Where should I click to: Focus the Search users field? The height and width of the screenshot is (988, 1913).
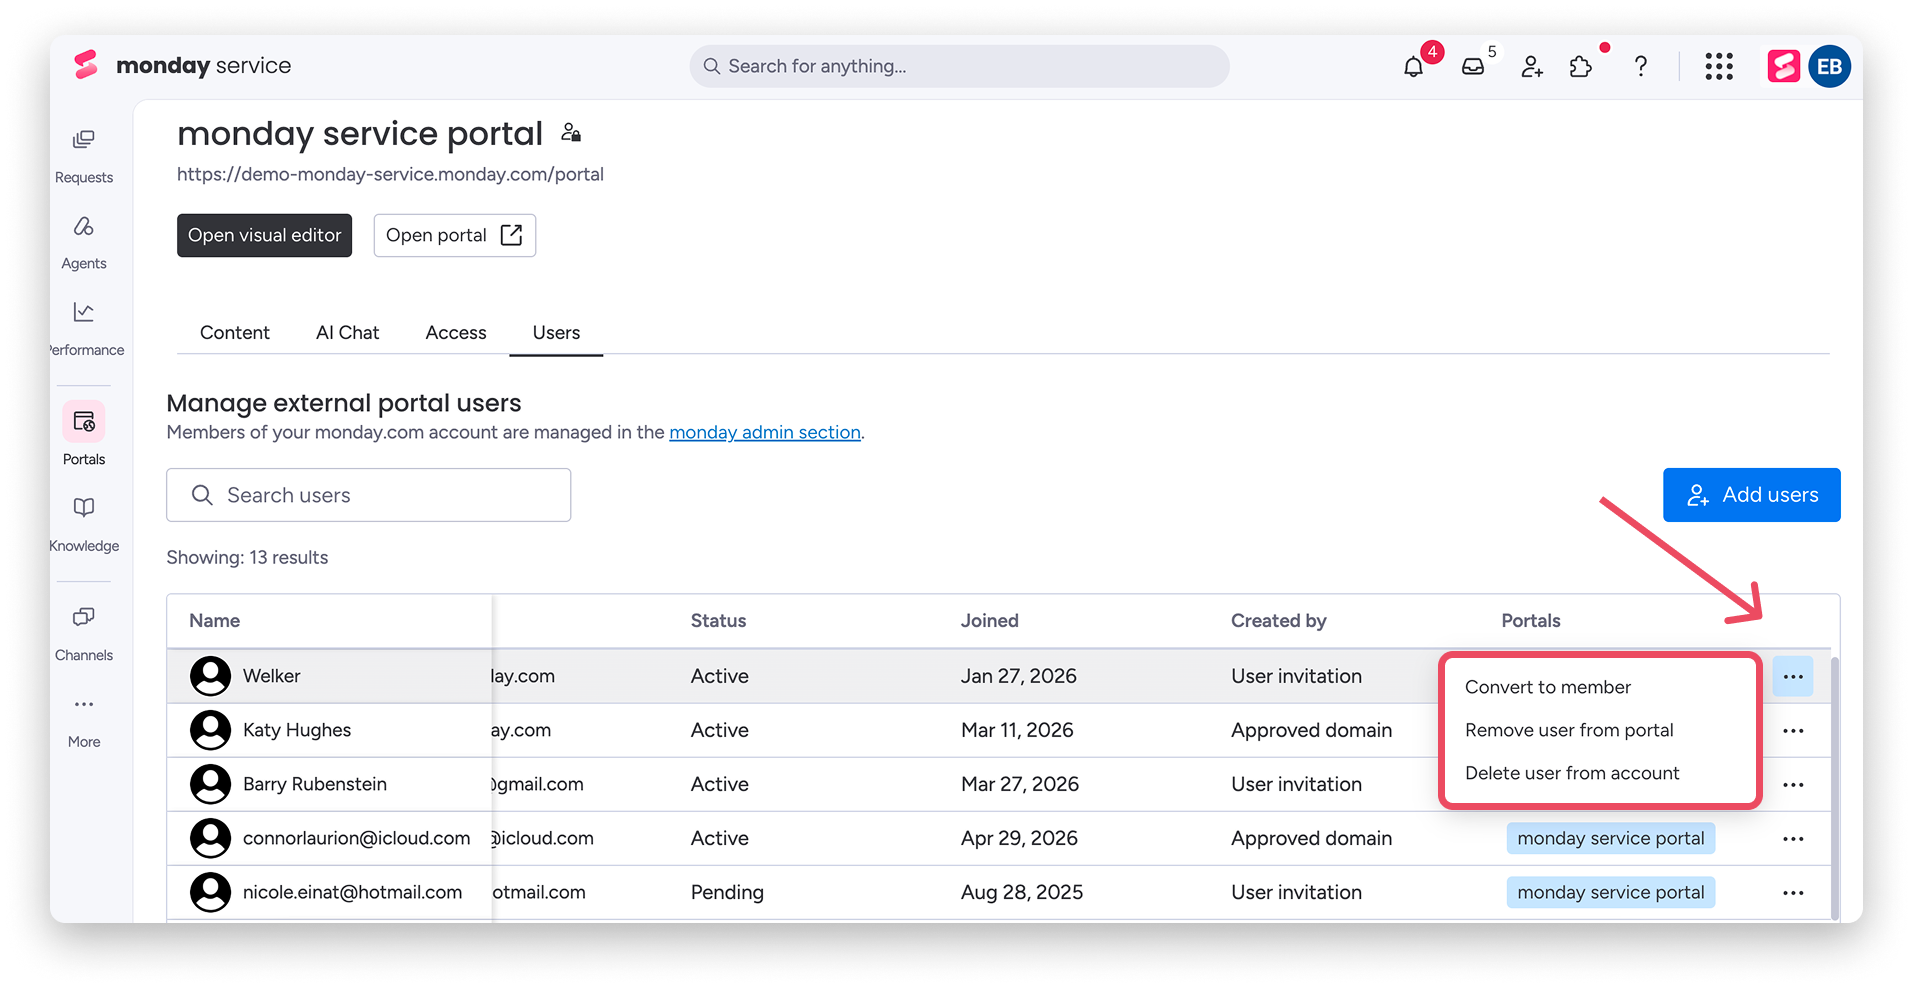[369, 495]
